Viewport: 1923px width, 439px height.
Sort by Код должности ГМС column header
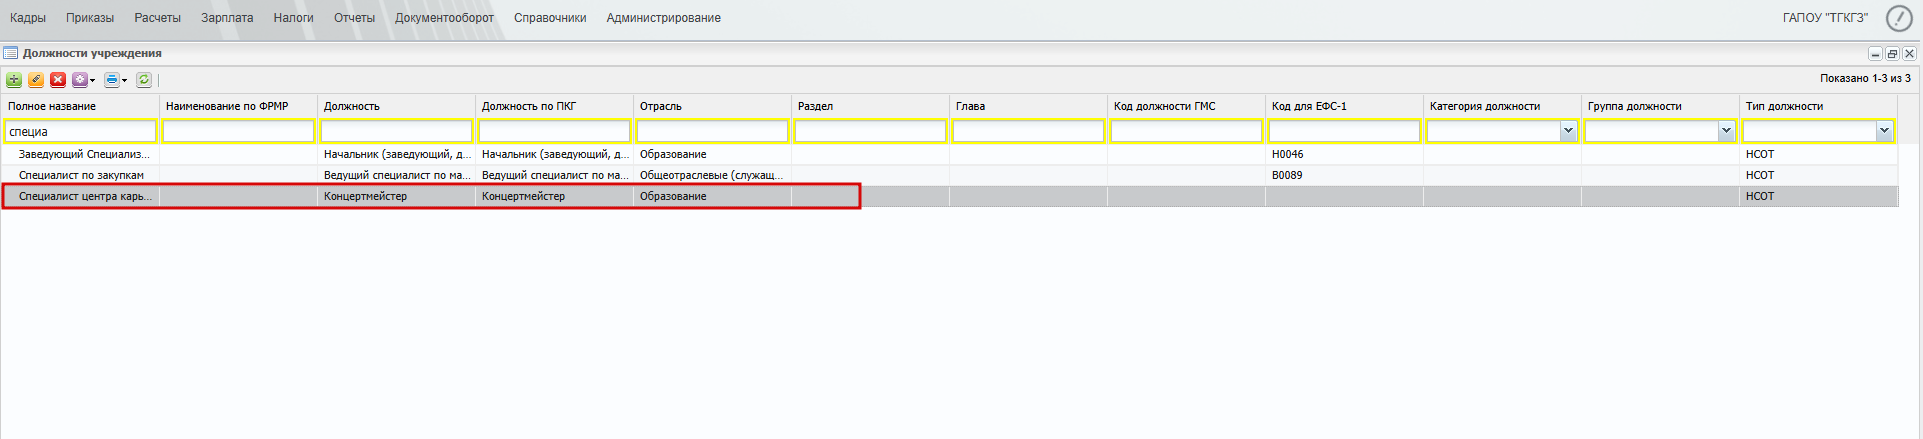point(1186,106)
